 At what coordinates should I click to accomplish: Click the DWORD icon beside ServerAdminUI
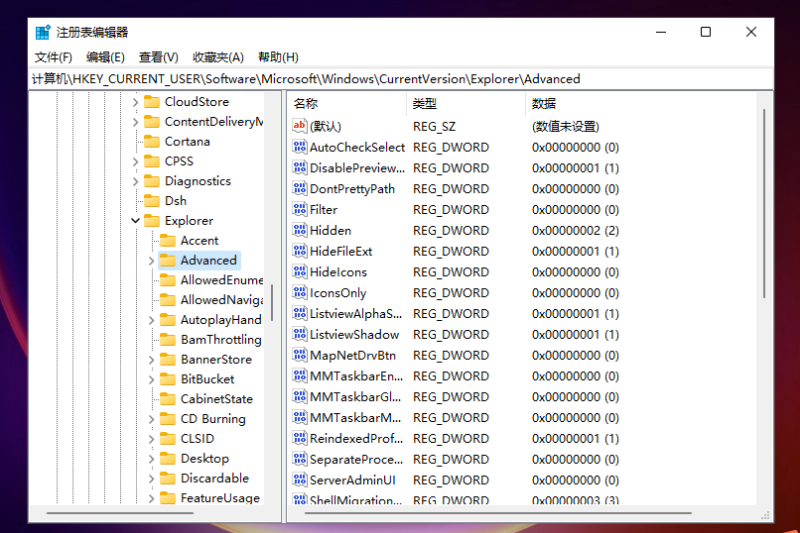tap(299, 479)
